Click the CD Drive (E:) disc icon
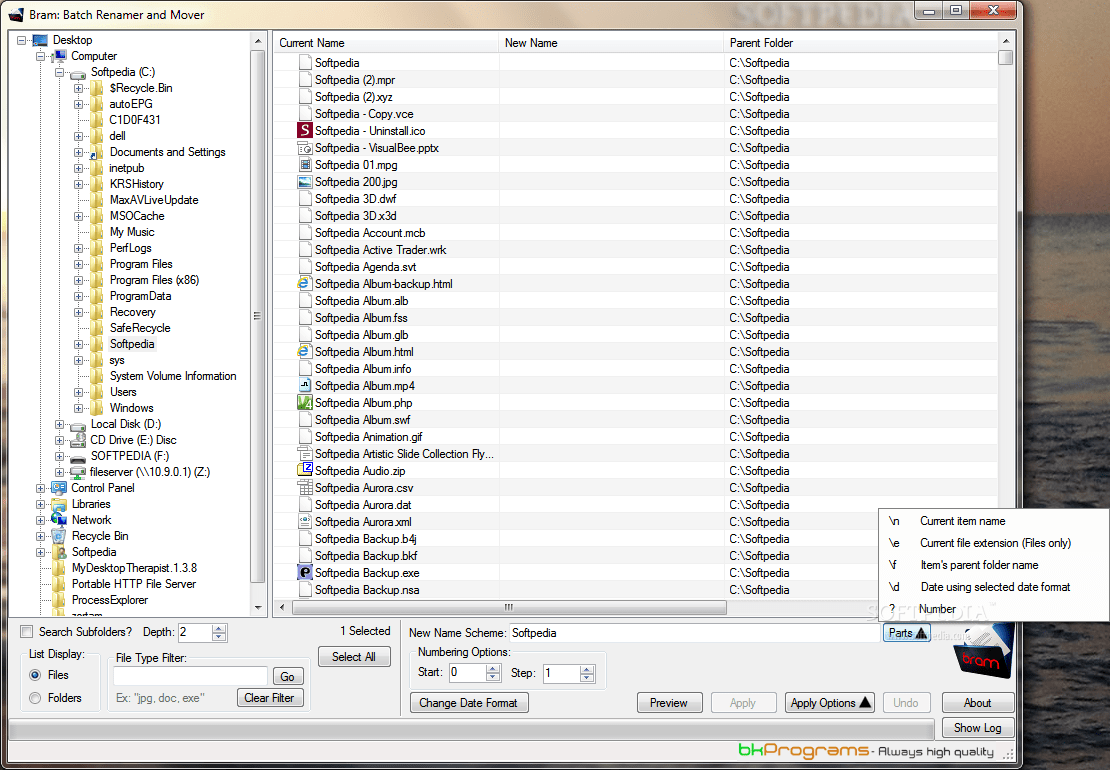1110x770 pixels. click(78, 439)
